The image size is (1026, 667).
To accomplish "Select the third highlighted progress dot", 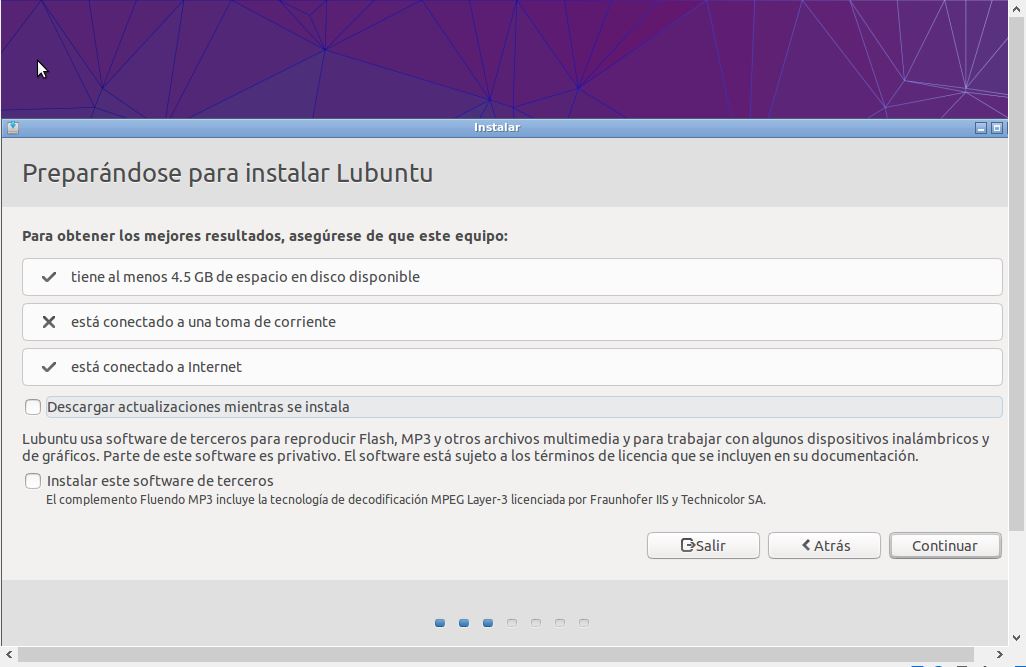I will (488, 623).
